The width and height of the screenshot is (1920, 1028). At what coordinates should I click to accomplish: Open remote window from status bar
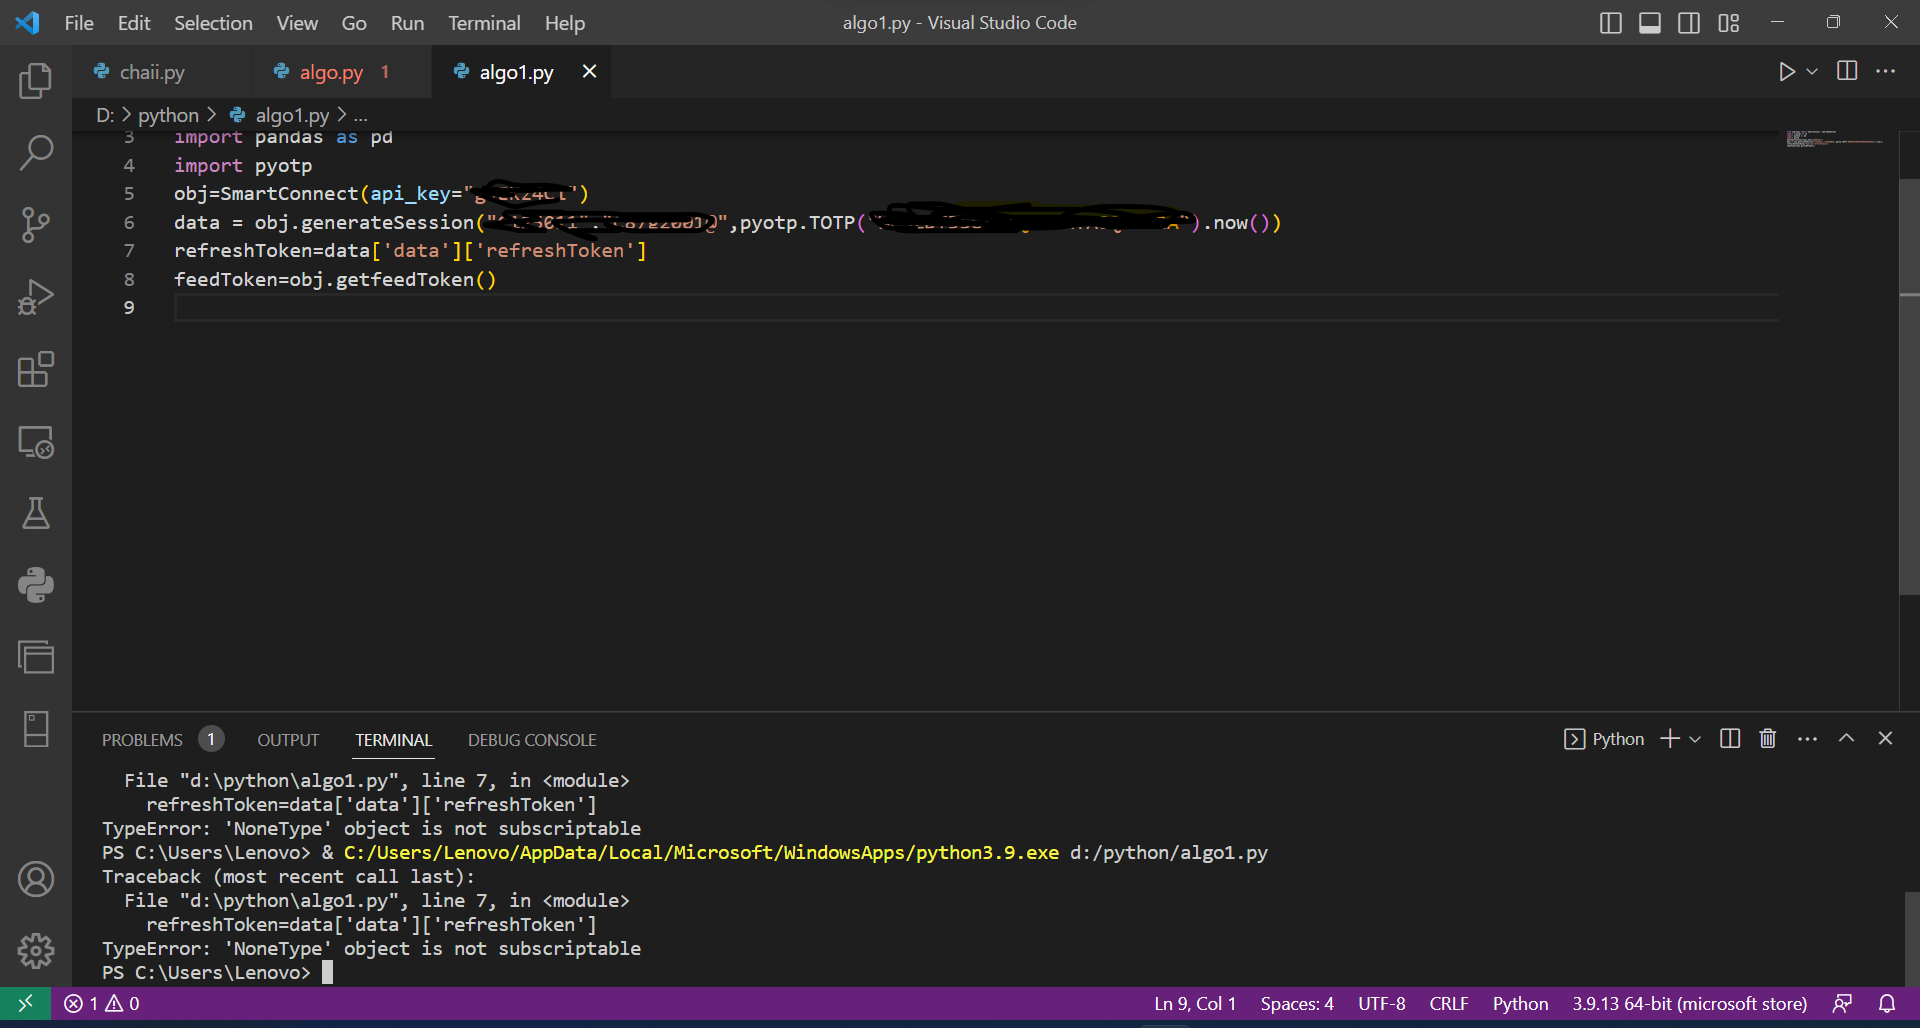26,1003
